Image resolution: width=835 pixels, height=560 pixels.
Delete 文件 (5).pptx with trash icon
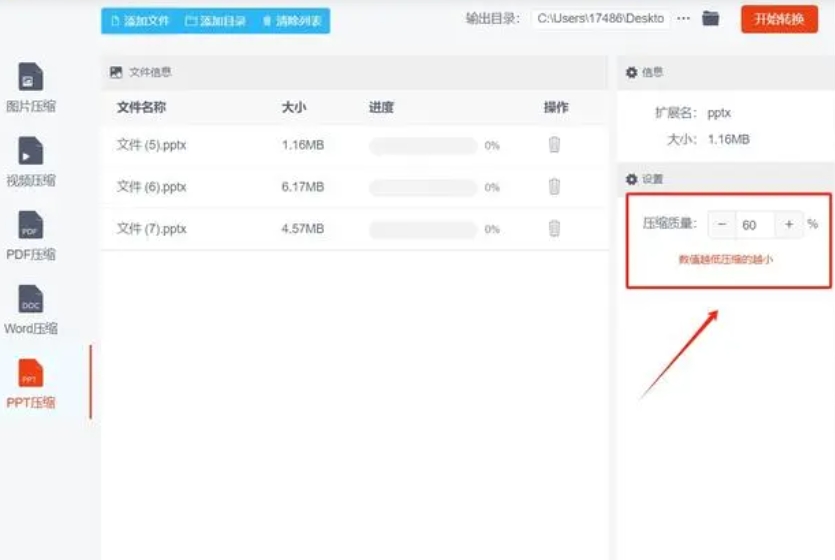click(554, 145)
